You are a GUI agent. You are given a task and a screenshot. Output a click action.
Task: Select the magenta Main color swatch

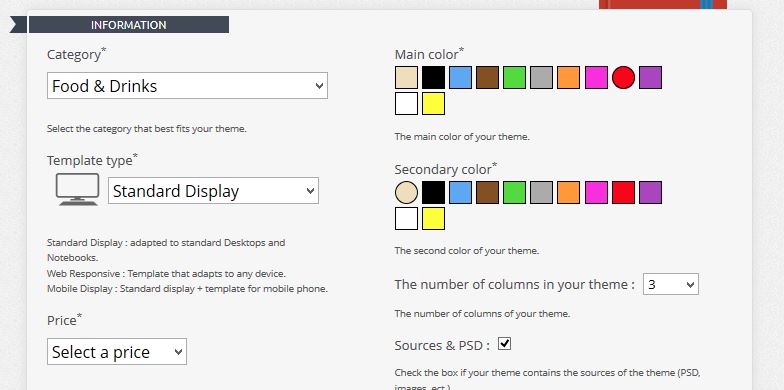[596, 78]
